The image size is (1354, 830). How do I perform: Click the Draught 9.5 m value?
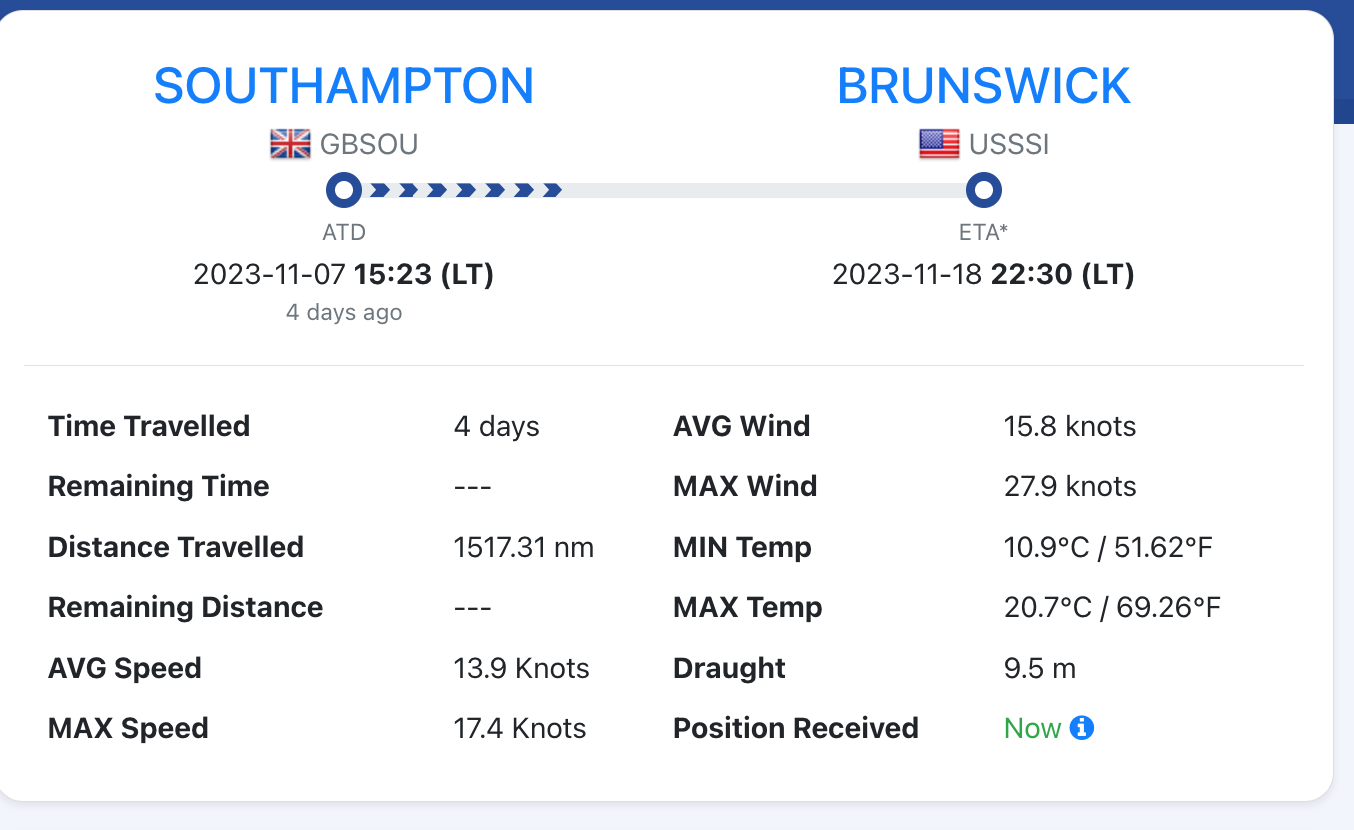[1040, 668]
